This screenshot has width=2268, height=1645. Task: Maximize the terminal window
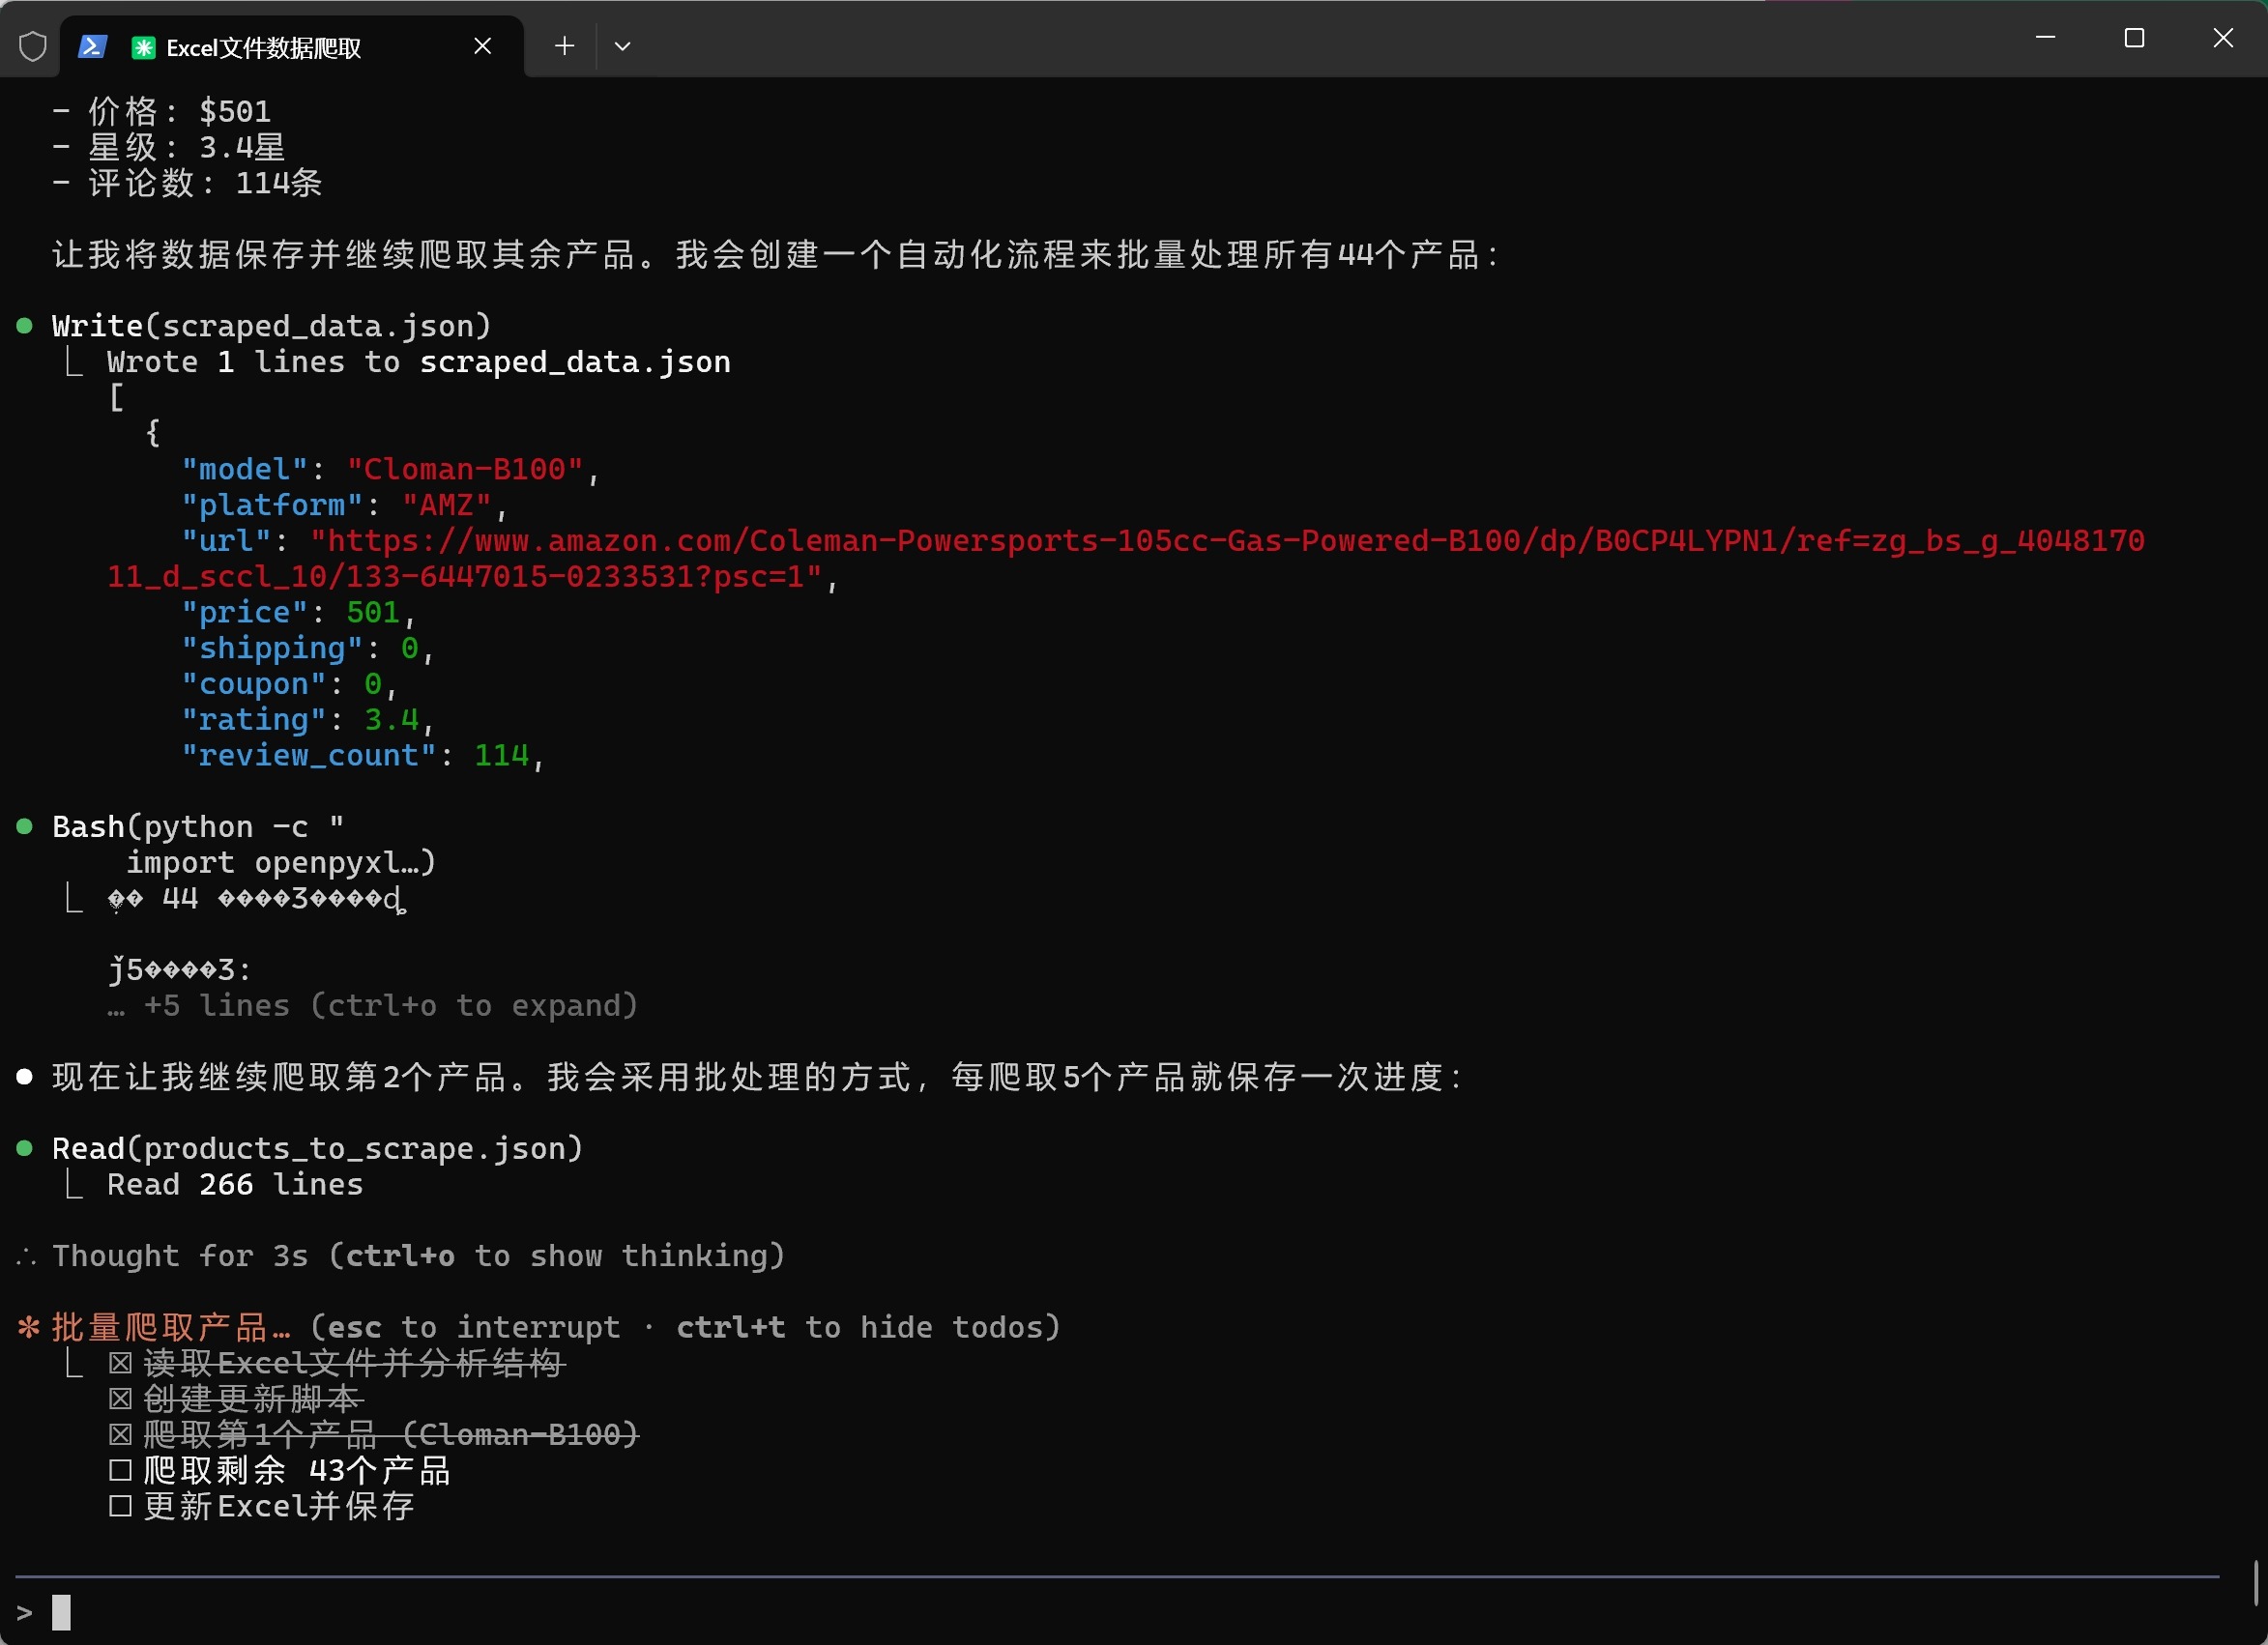pyautogui.click(x=2134, y=38)
